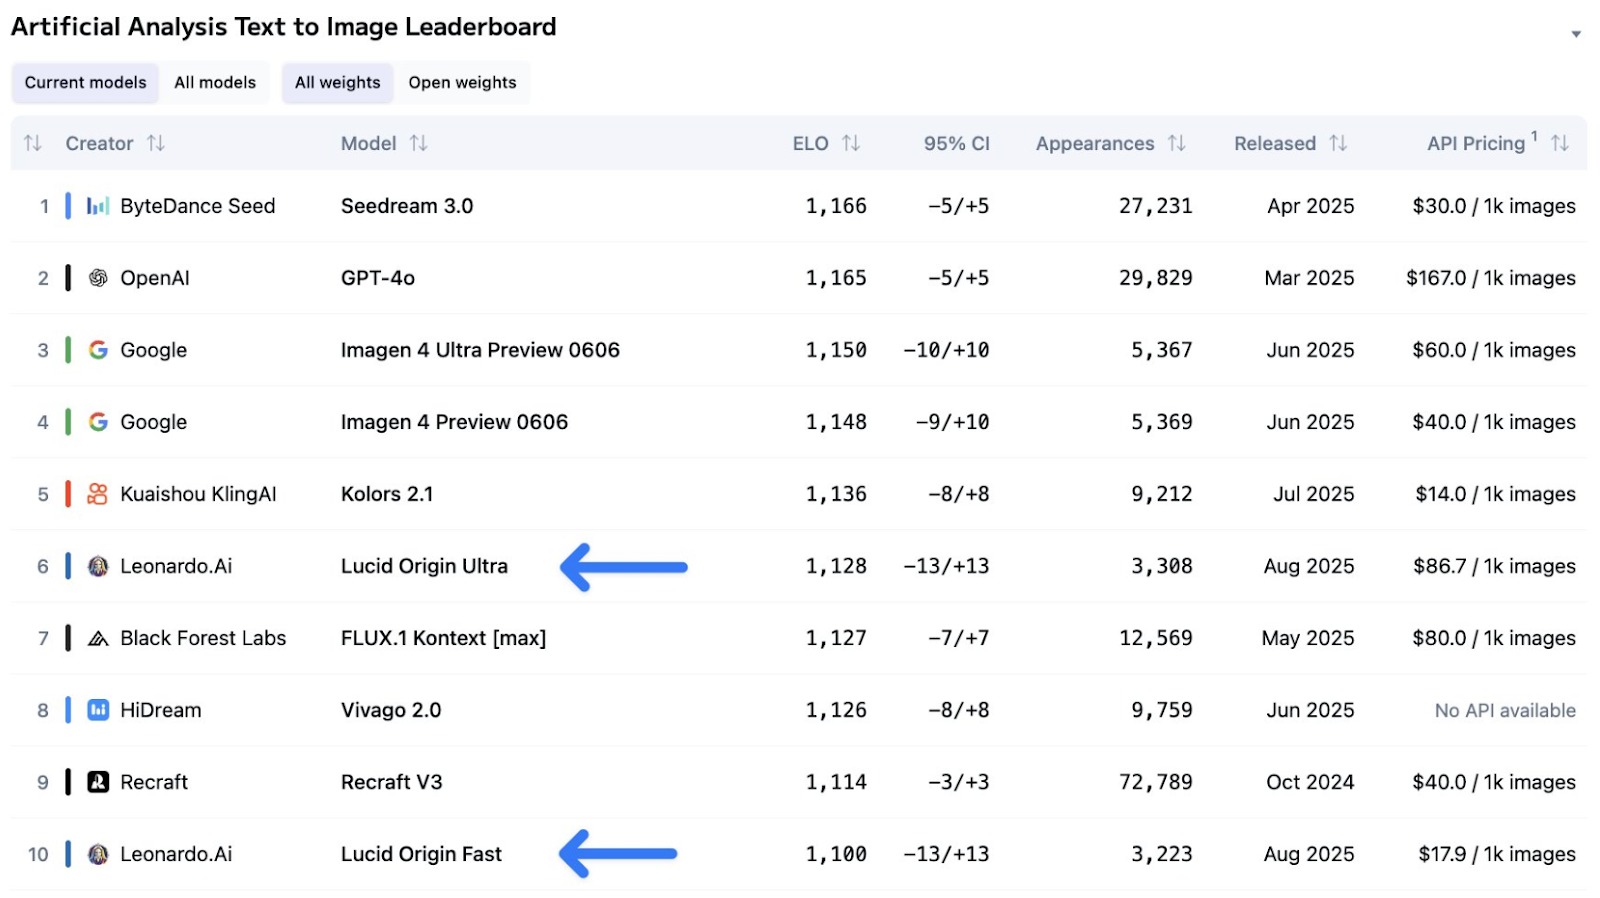Click the 95% CI column header
Viewport: 1600px width, 898px height.
tap(957, 143)
